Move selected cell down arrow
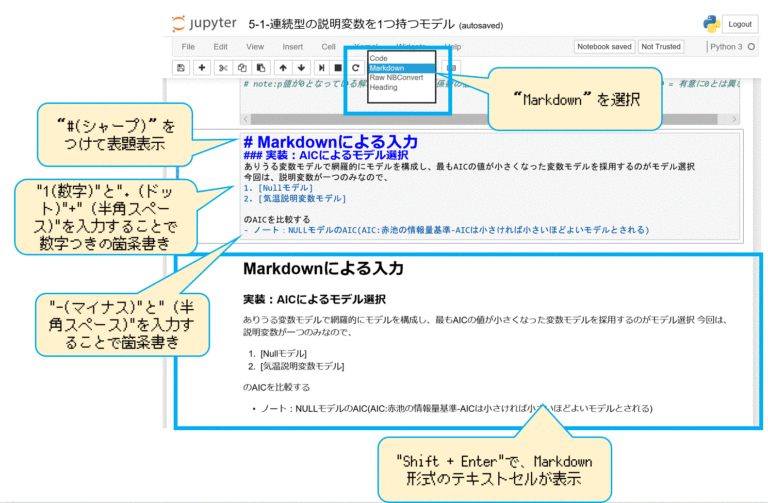 301,67
